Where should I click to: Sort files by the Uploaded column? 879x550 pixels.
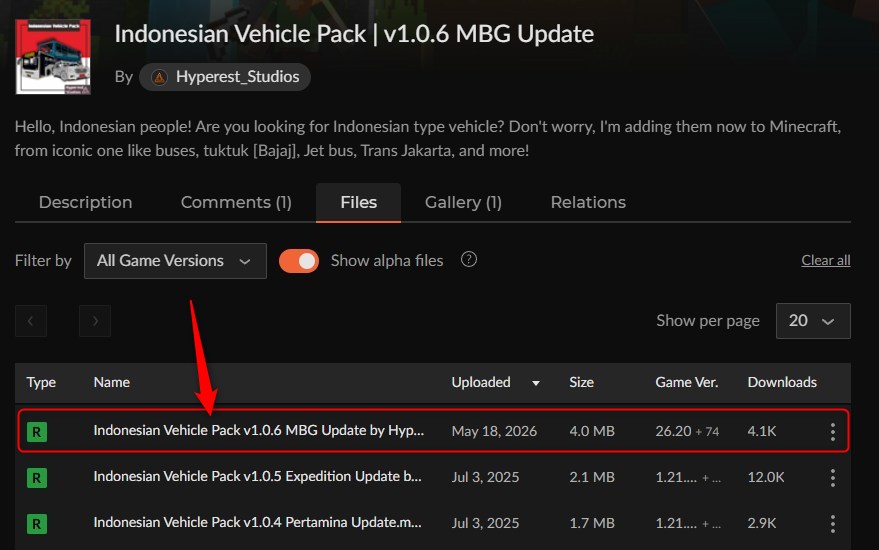click(481, 382)
